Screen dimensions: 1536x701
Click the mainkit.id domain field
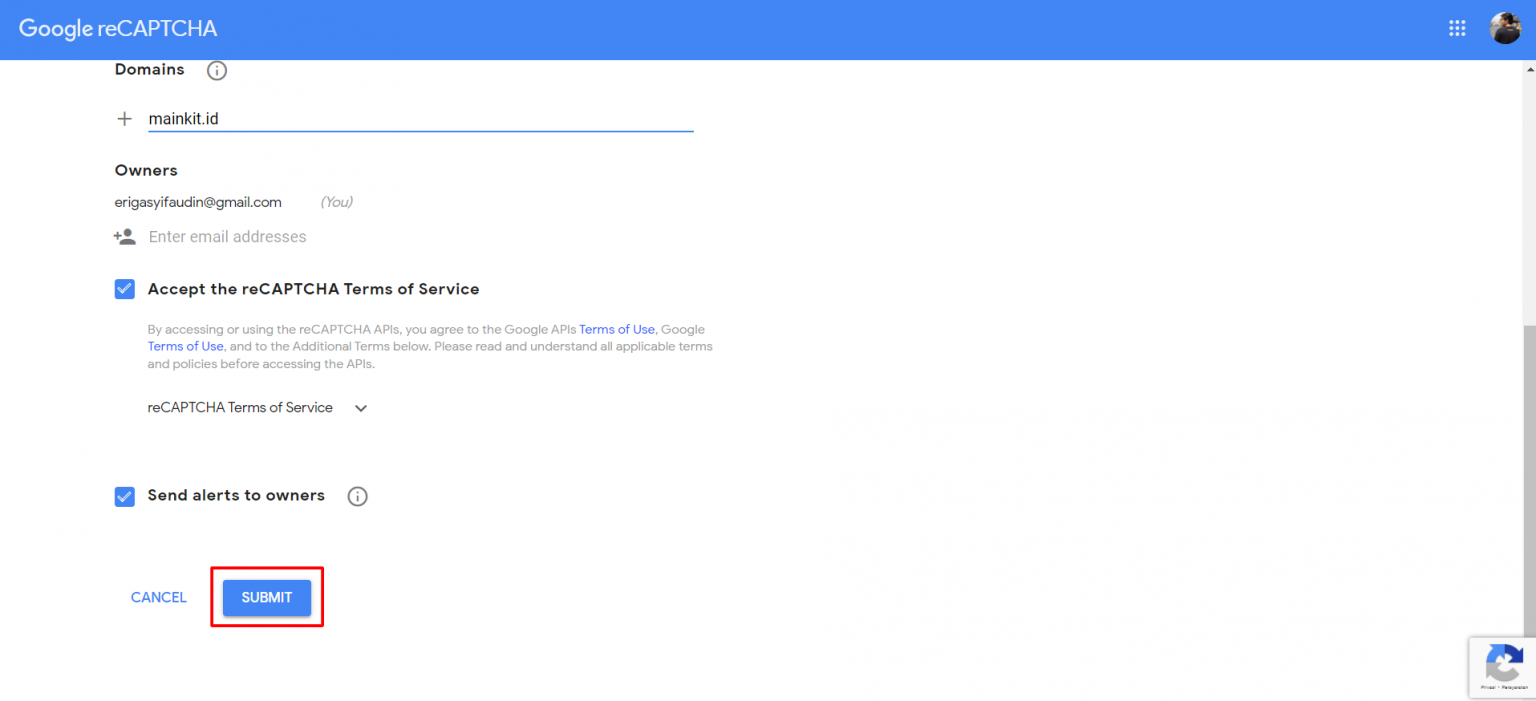click(421, 119)
